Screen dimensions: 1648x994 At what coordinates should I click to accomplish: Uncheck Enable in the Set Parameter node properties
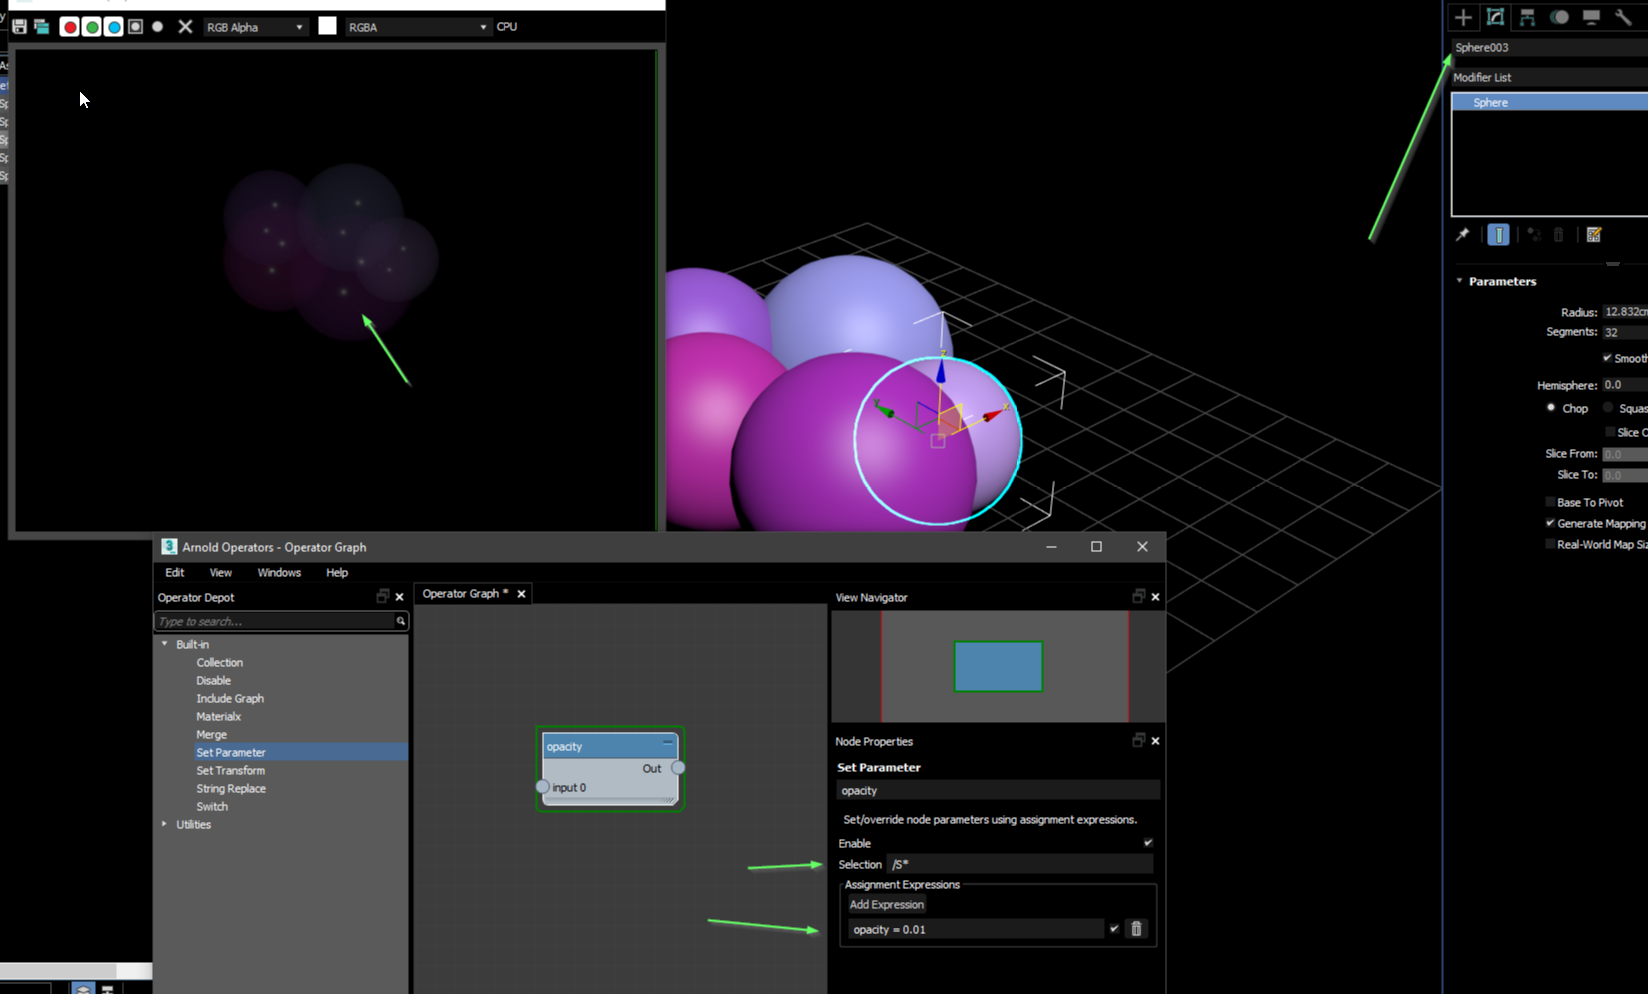click(1147, 843)
